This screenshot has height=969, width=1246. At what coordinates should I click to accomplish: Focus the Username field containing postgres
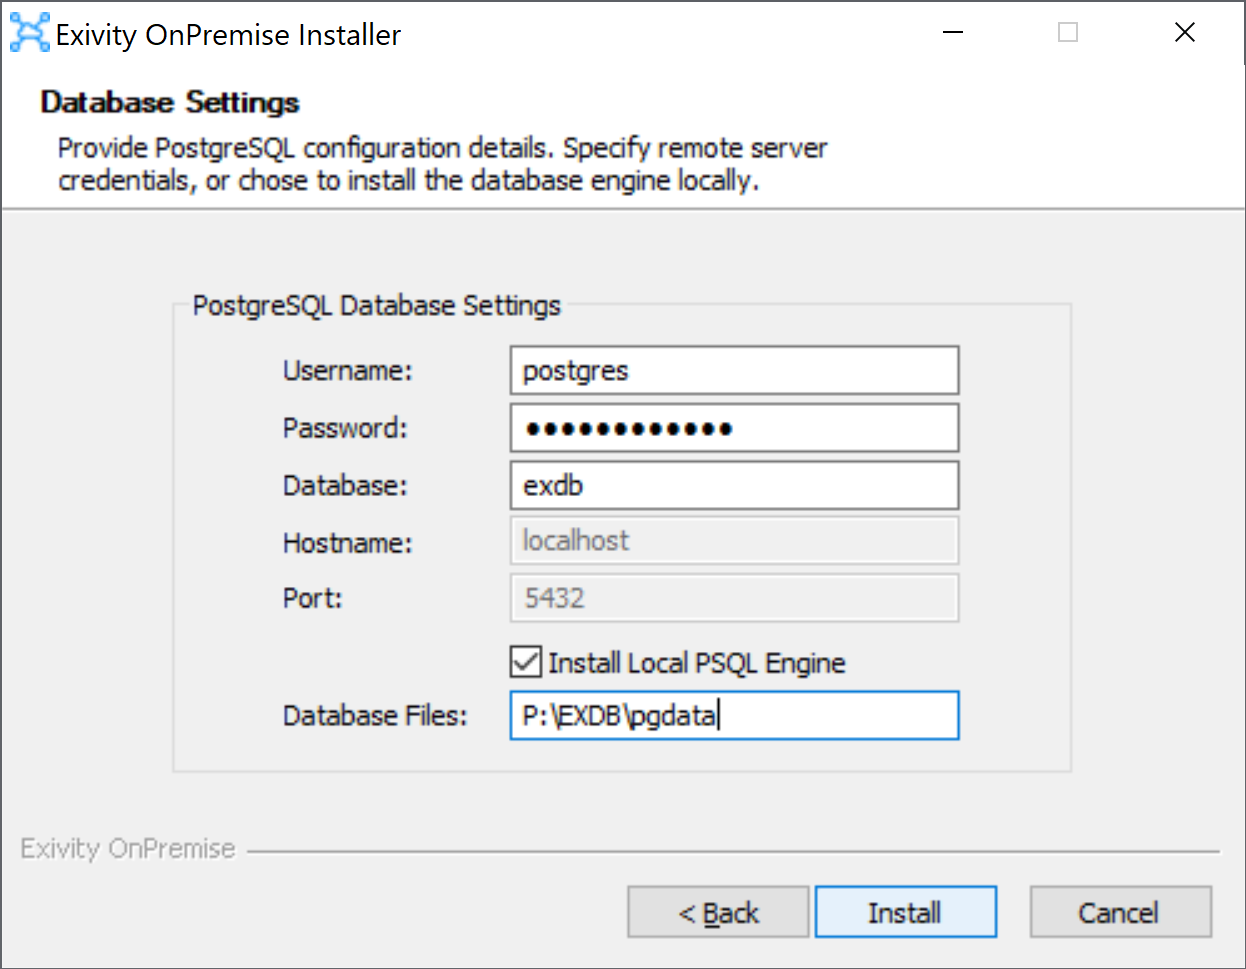coord(734,370)
